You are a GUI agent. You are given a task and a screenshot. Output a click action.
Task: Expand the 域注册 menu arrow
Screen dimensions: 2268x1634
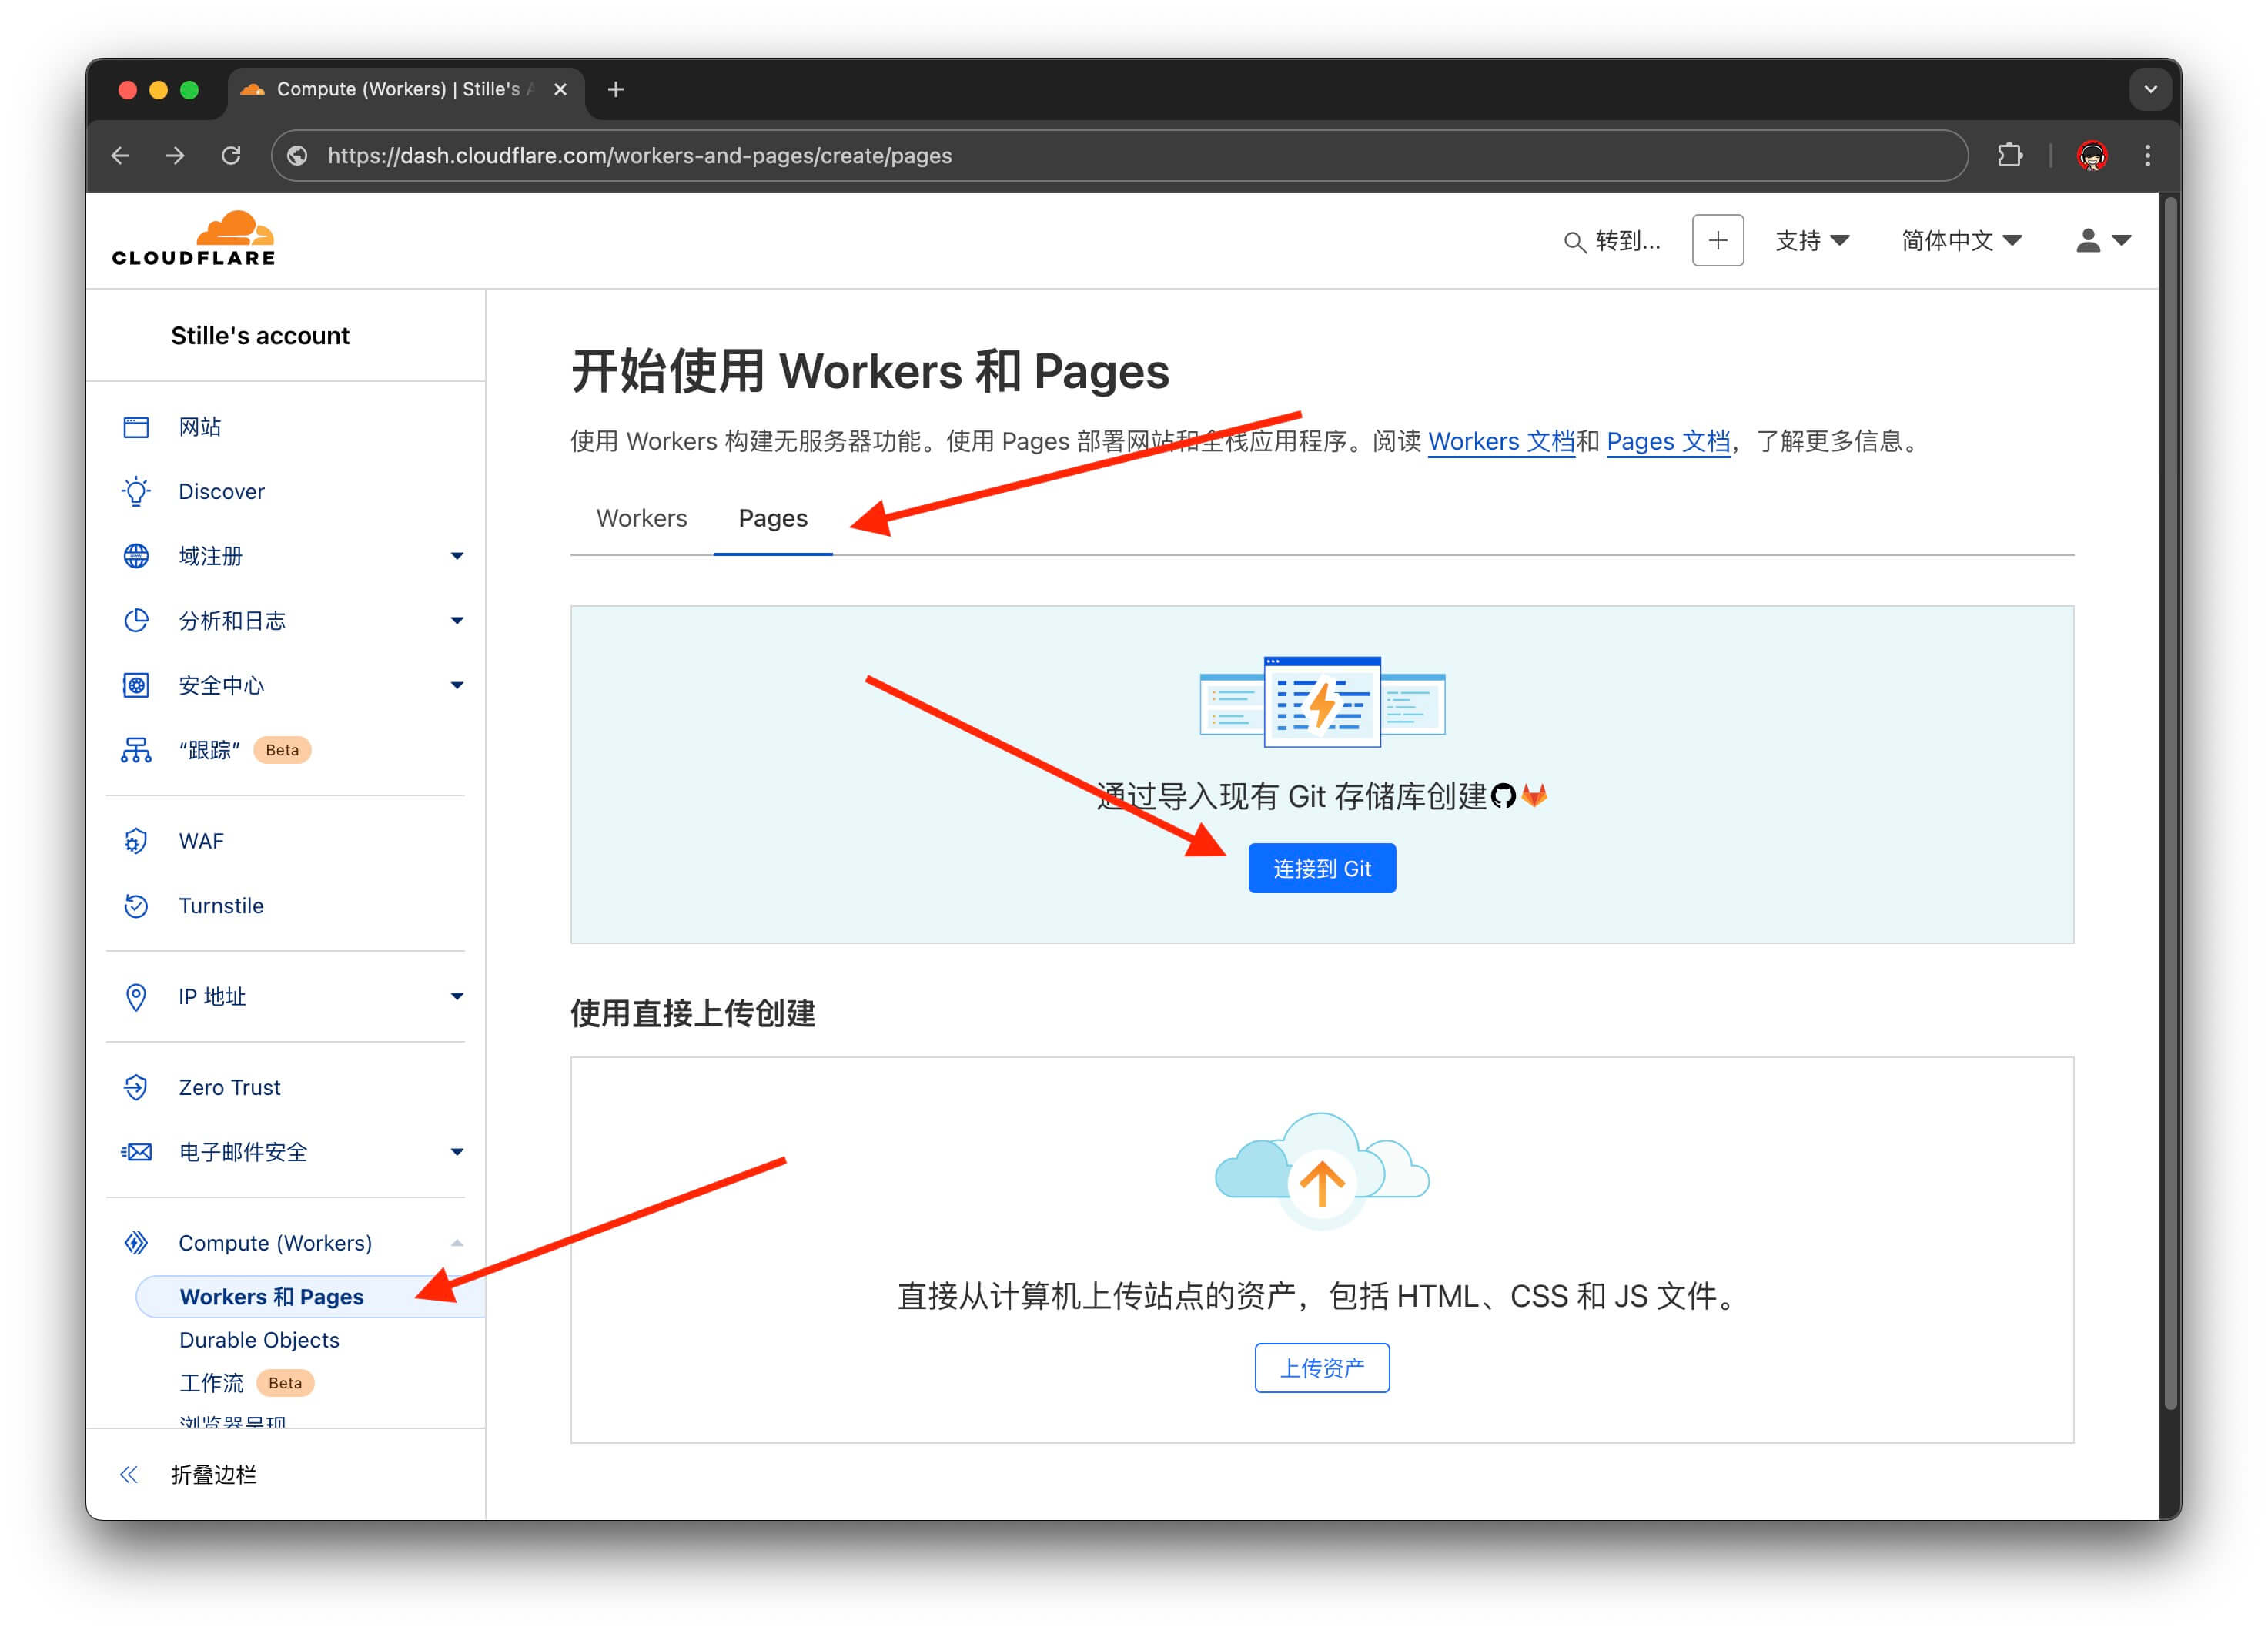pos(457,556)
